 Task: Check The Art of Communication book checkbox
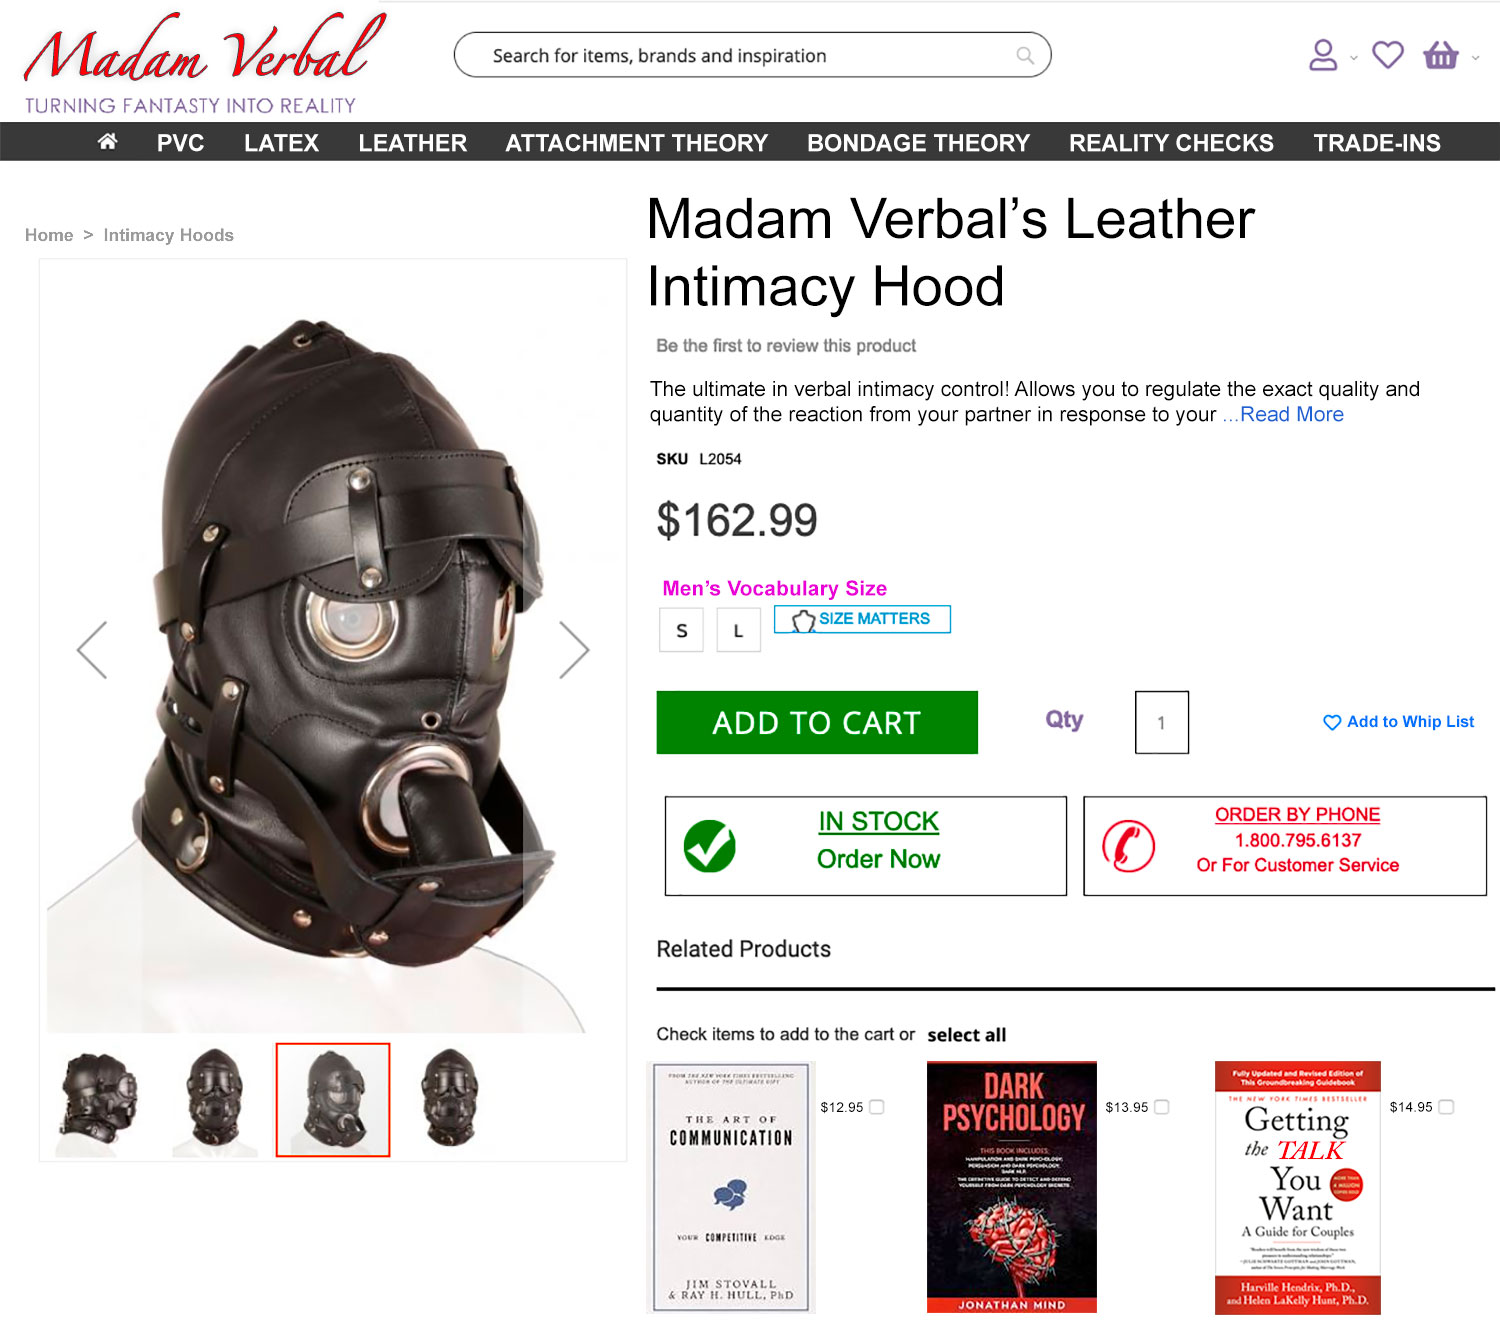(877, 1107)
